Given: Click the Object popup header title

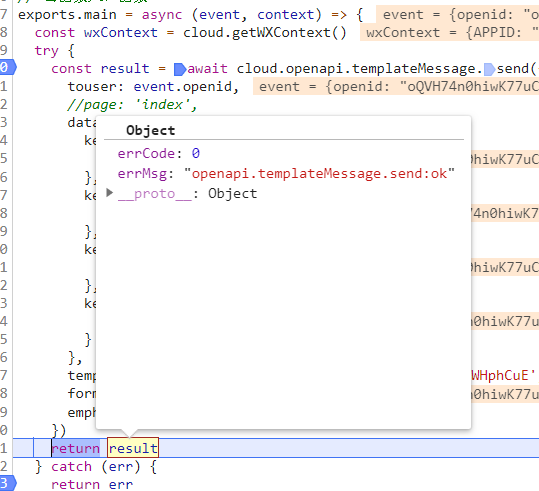Looking at the screenshot, I should point(151,130).
